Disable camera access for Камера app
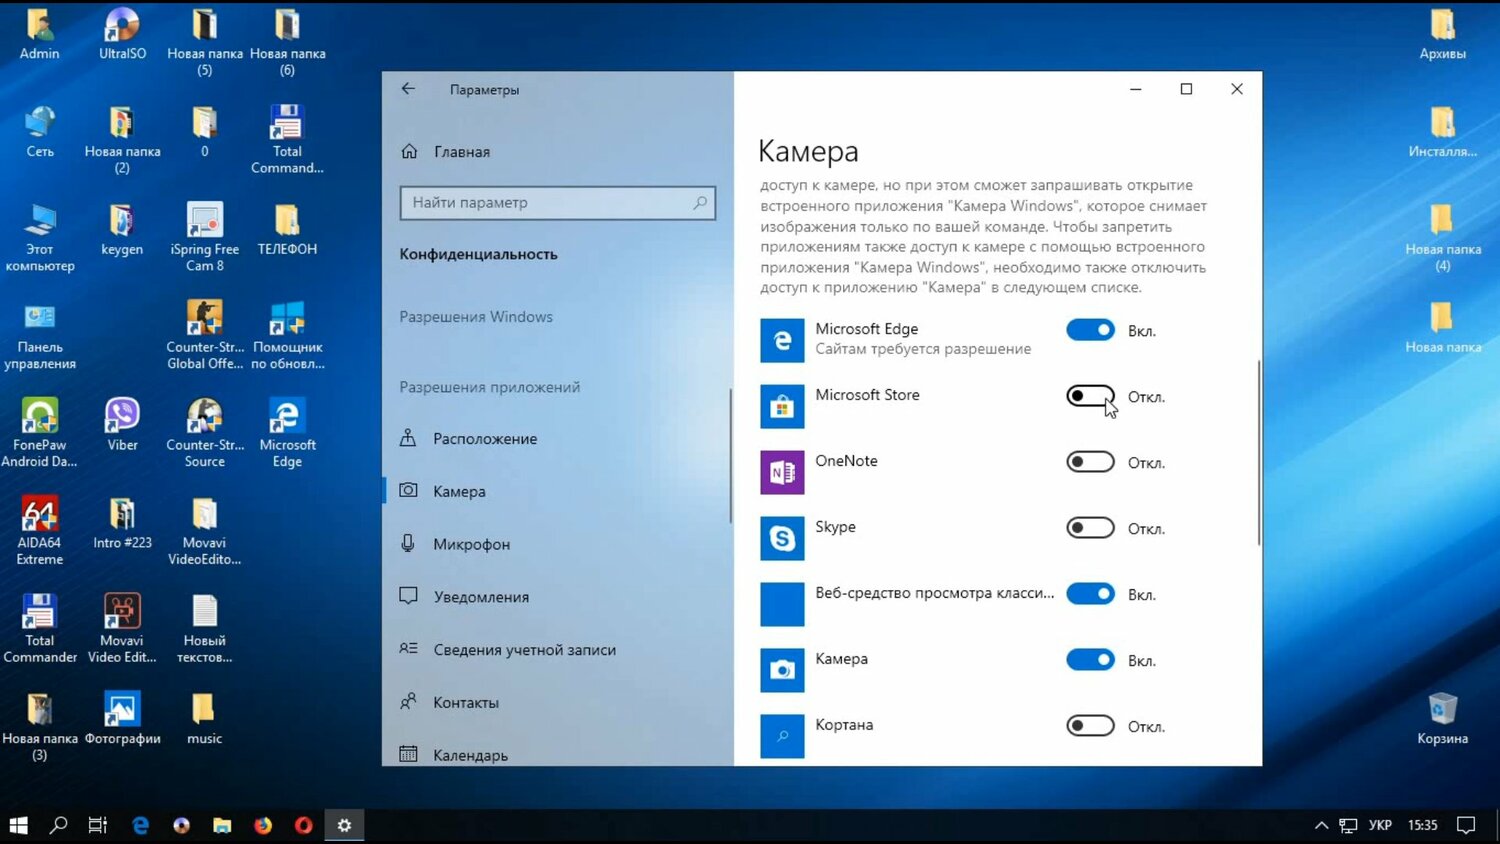This screenshot has height=844, width=1500. [x=1090, y=660]
